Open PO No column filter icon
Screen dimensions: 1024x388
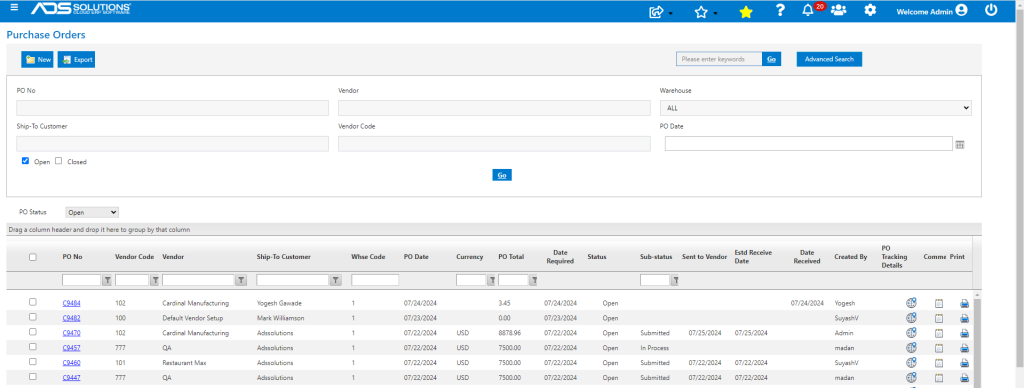107,280
